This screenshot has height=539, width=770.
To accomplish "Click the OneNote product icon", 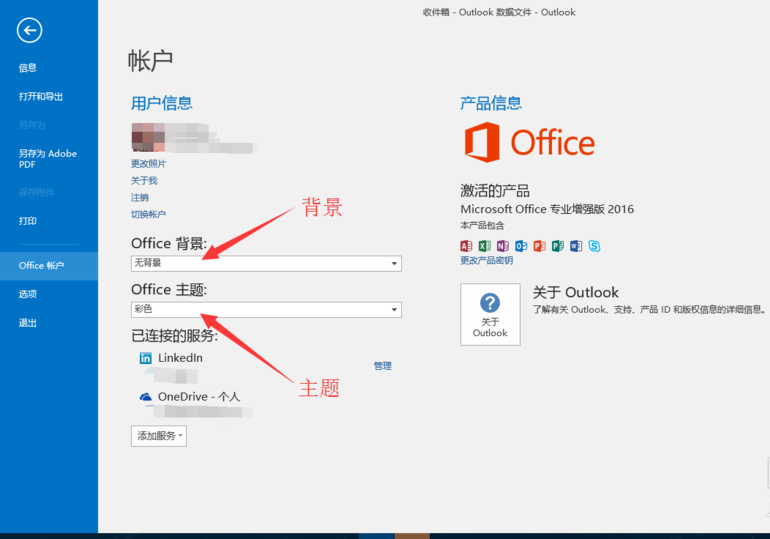I will tap(502, 246).
